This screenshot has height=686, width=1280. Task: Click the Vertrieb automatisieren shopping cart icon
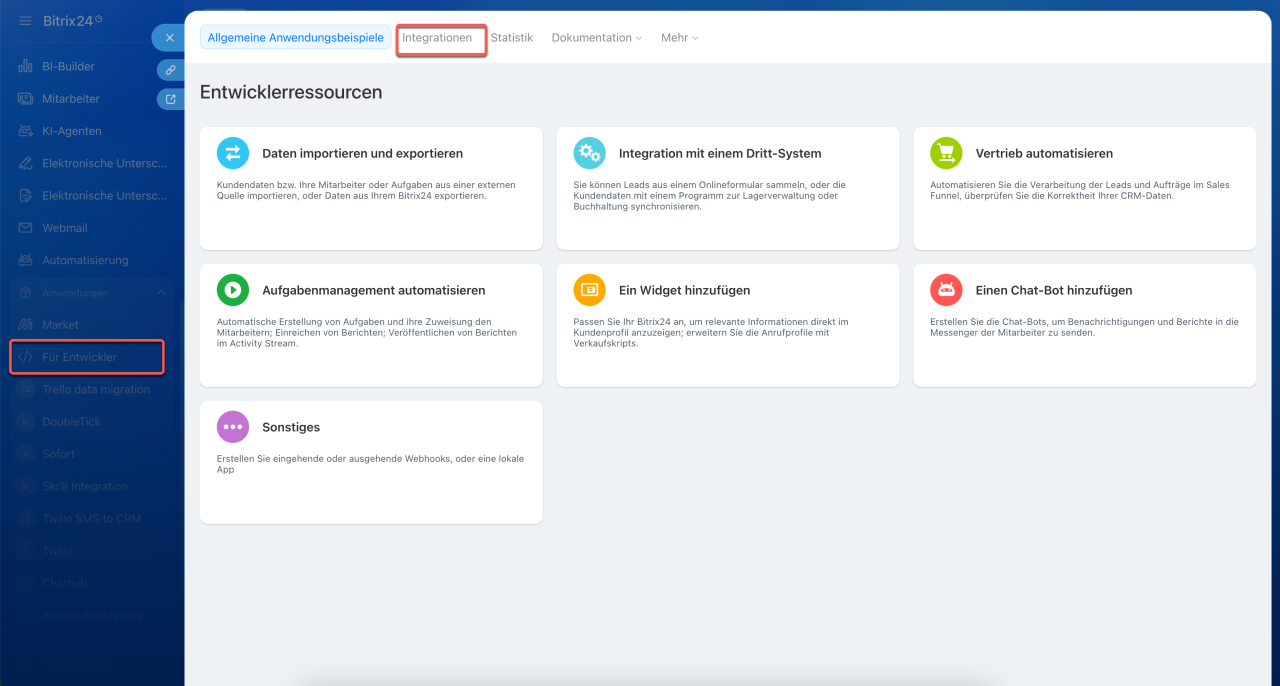[x=946, y=153]
